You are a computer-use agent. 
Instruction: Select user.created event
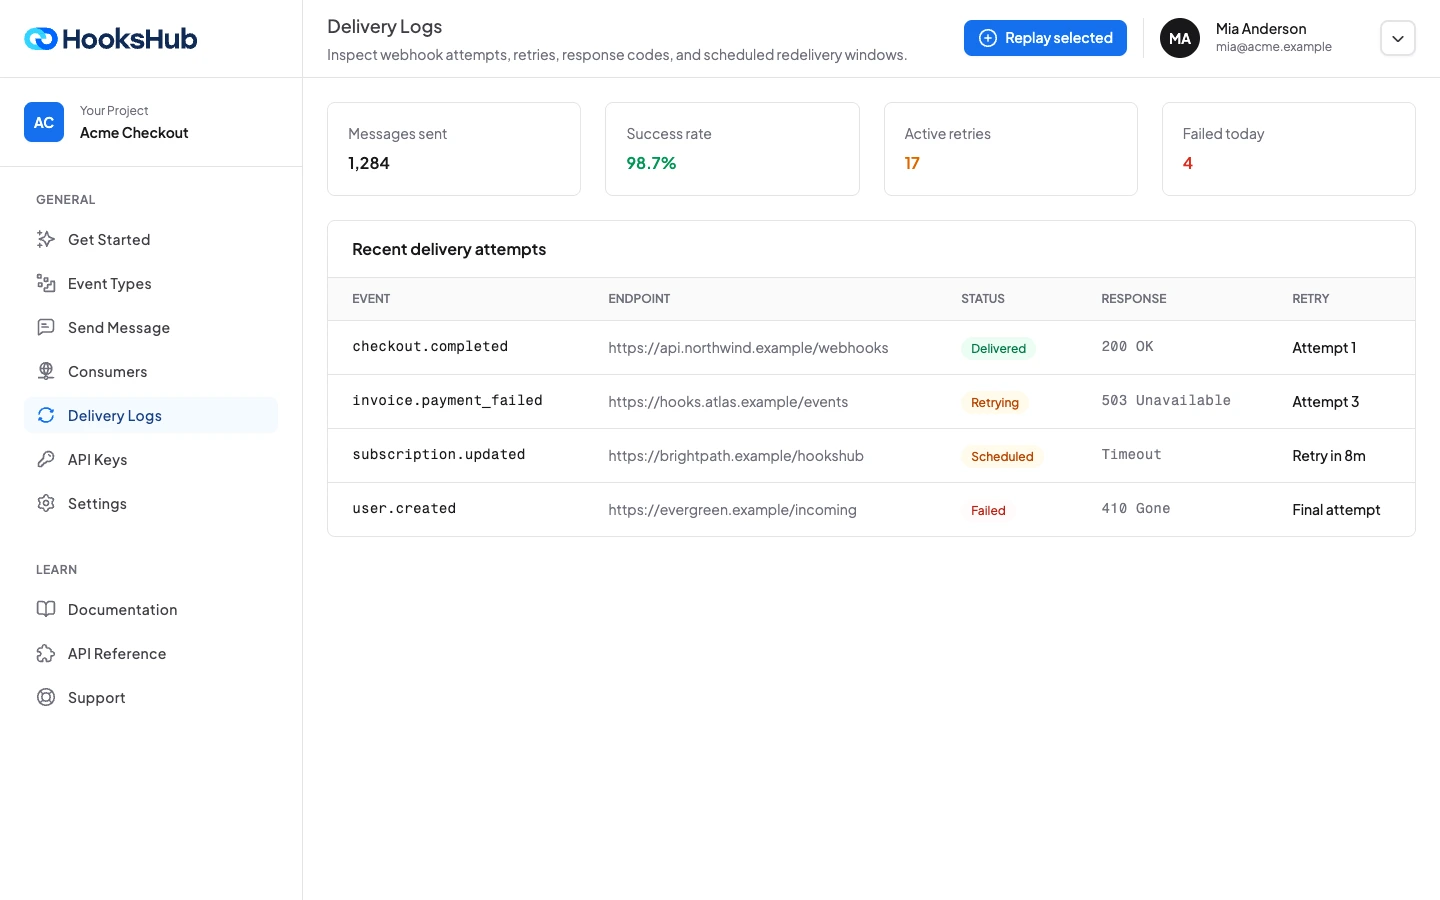pos(404,509)
